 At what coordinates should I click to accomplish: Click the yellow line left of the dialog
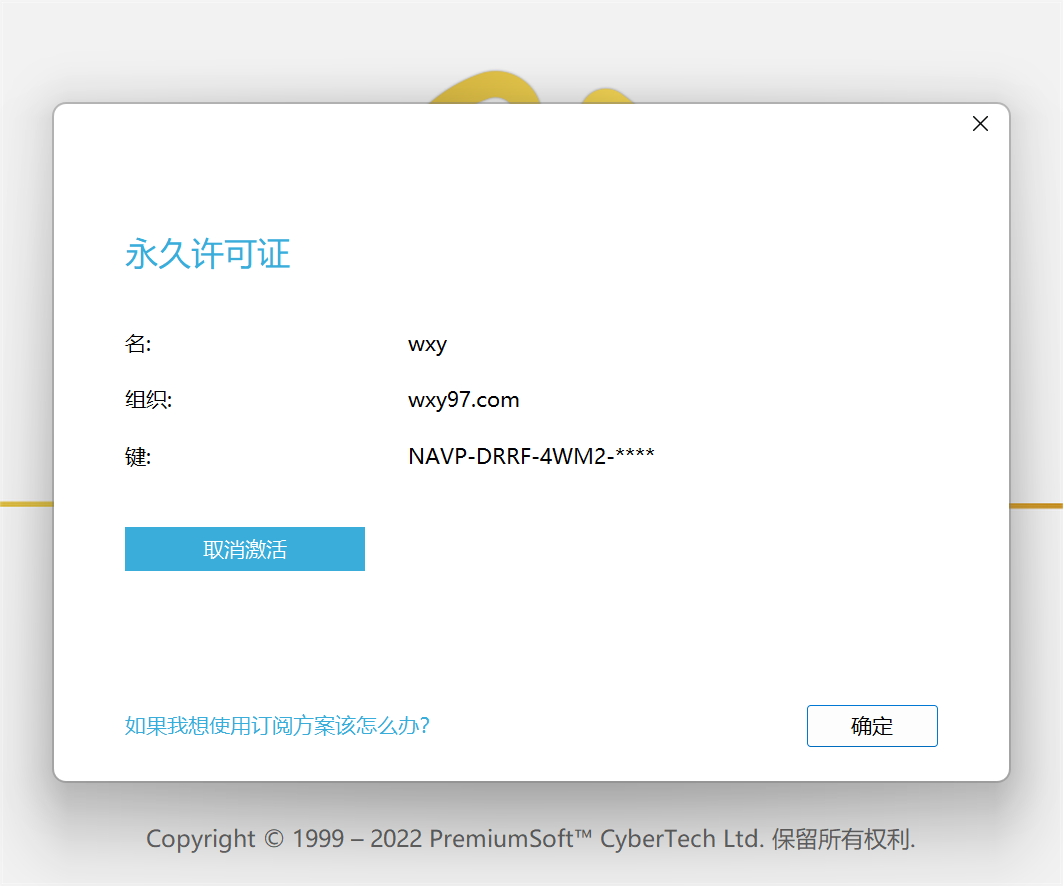[x=26, y=504]
